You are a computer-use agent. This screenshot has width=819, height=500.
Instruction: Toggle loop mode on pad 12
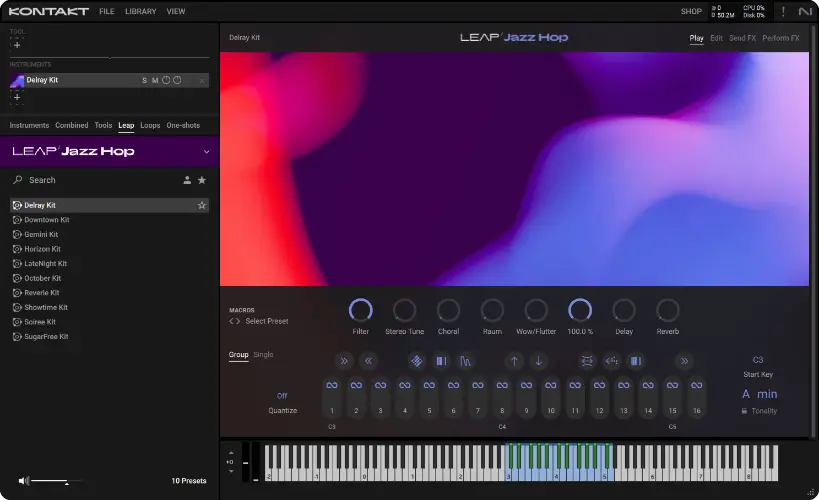point(599,386)
